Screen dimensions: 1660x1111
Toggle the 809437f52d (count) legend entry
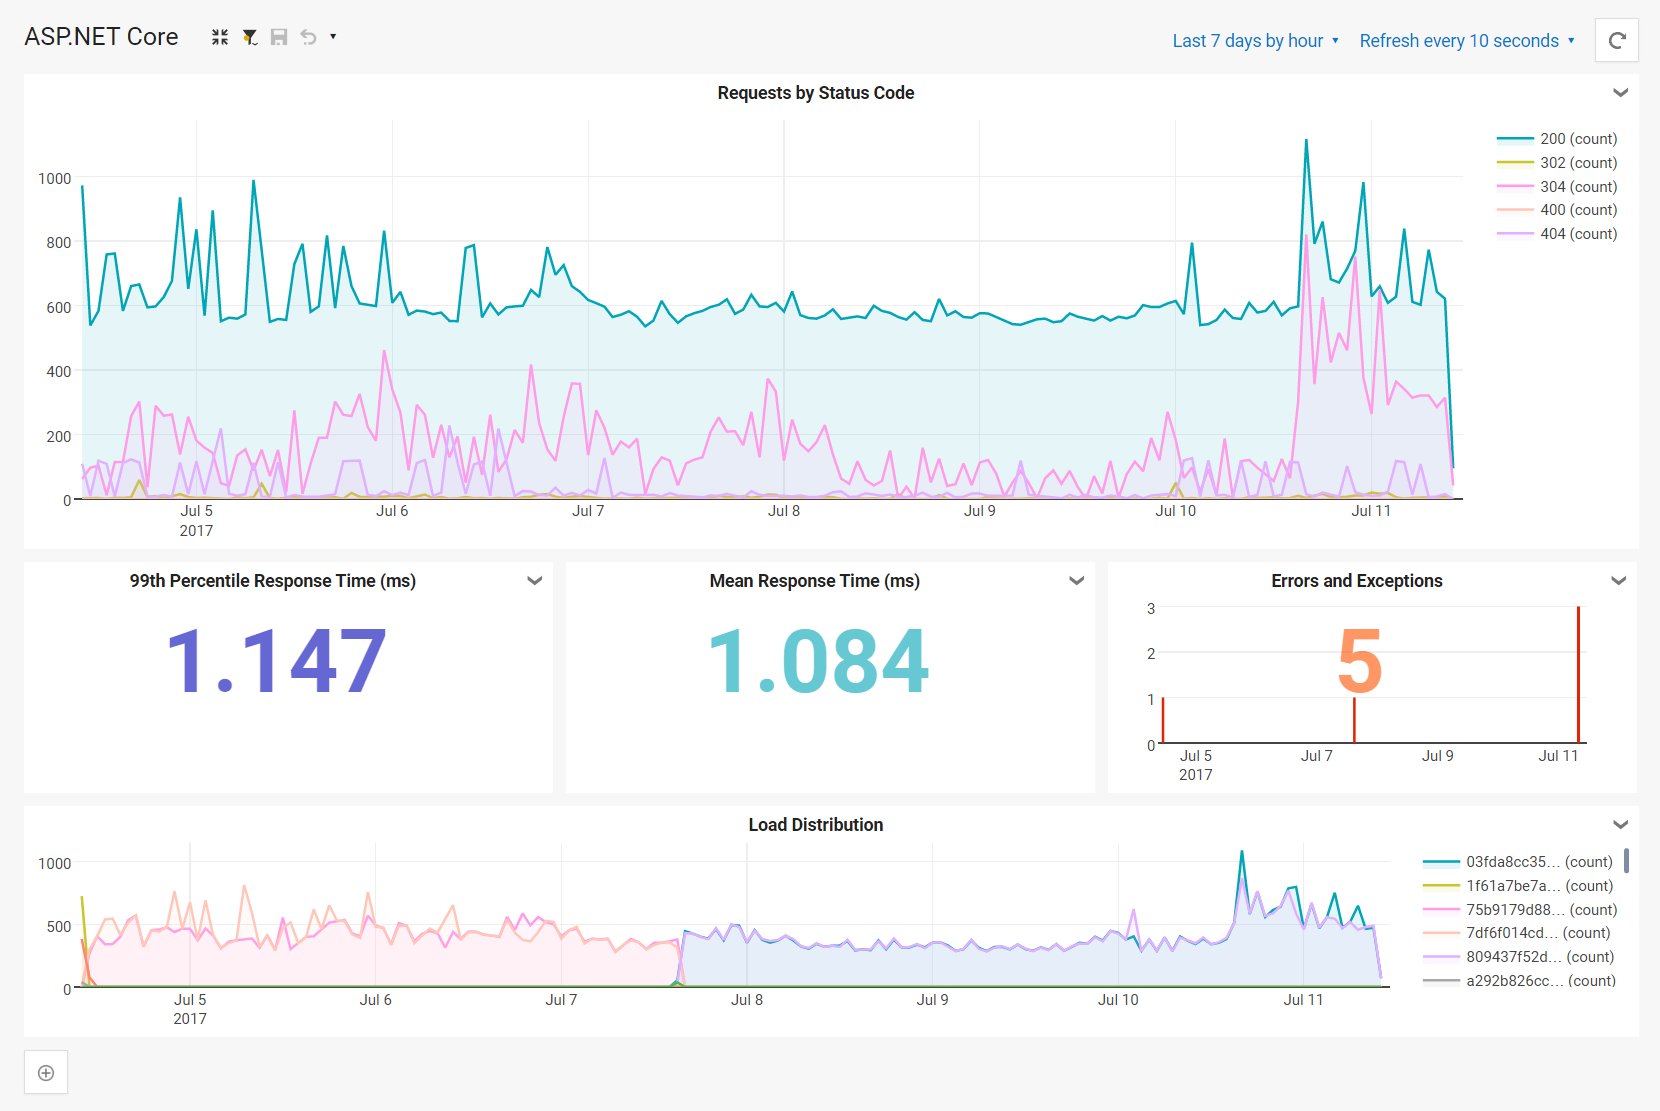tap(1518, 957)
